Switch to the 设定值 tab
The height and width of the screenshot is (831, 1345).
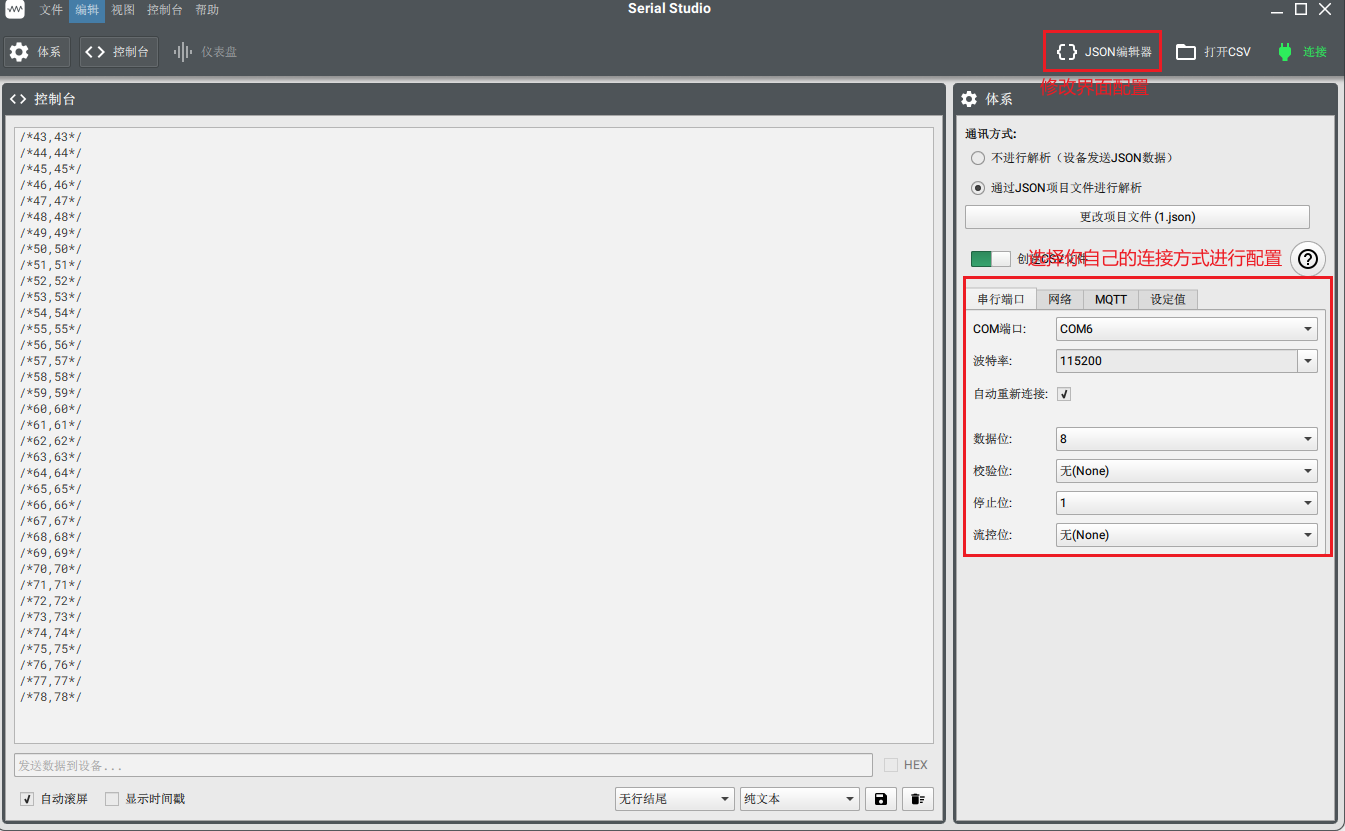[x=1167, y=299]
